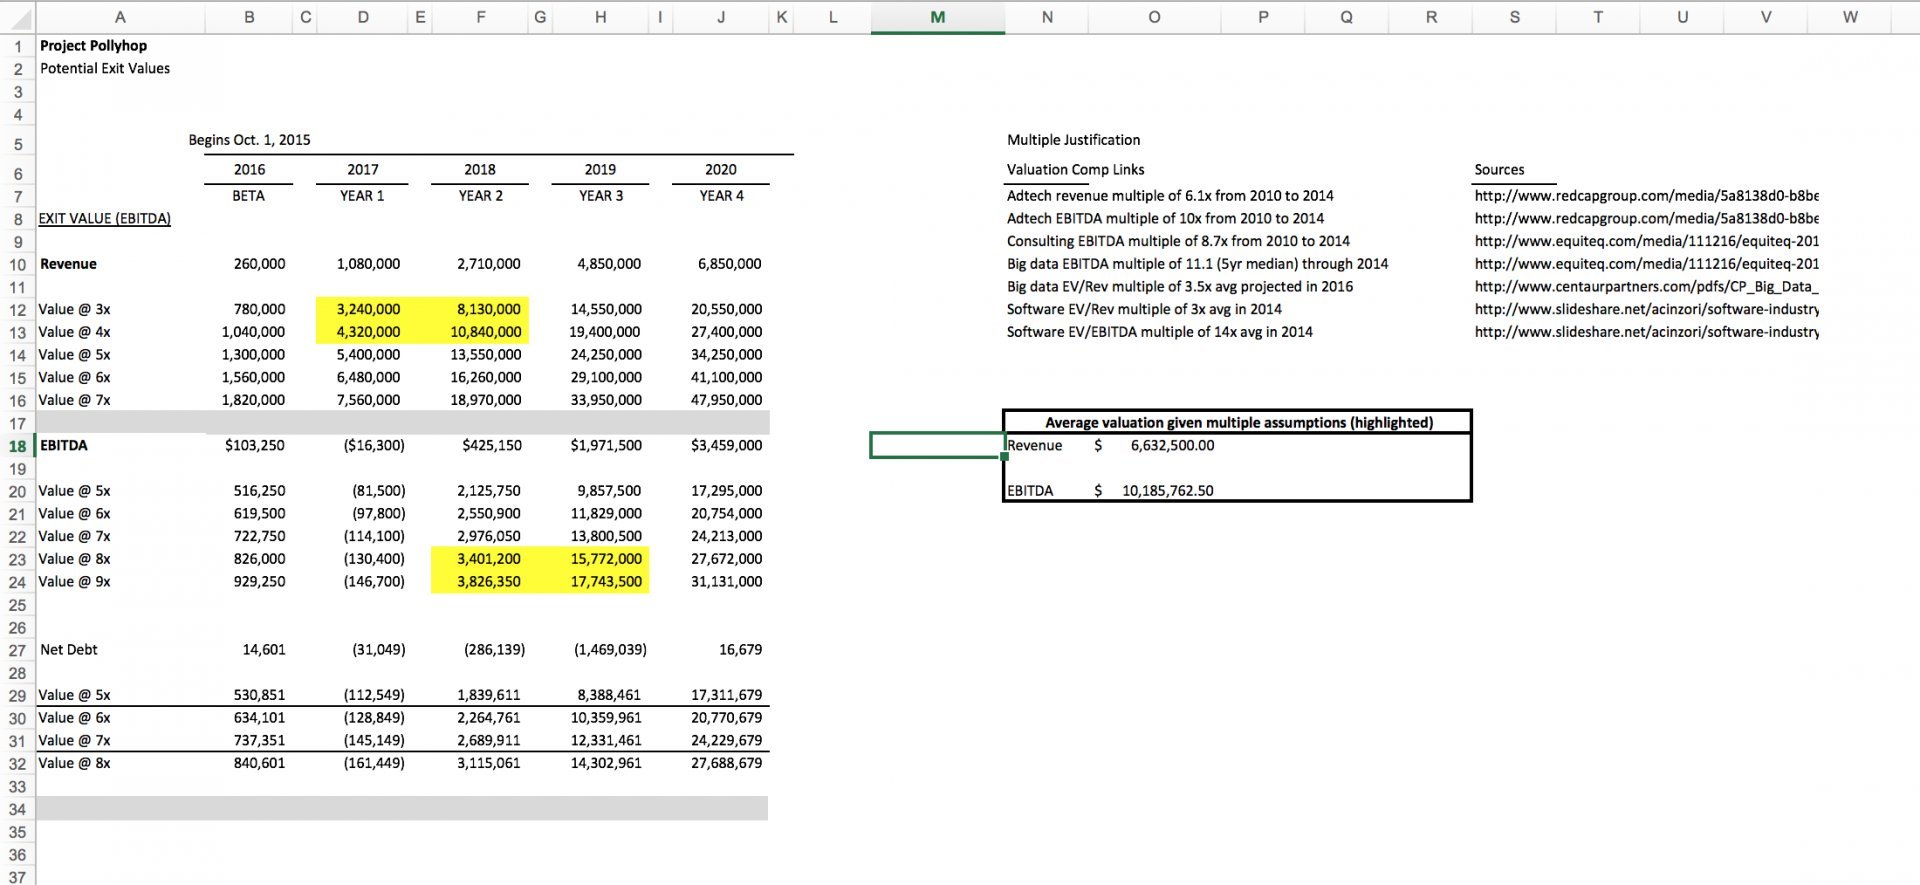
Task: Select 'Big data EV/Rev multiple of 3.5x' text
Action: click(1180, 287)
